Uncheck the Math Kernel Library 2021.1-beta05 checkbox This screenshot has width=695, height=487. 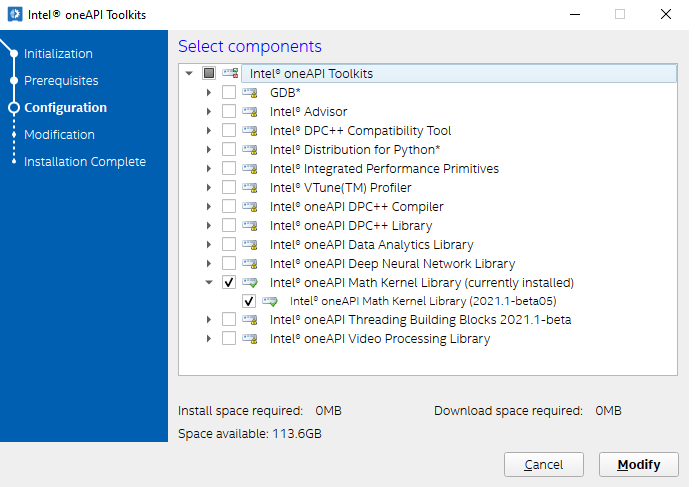click(x=249, y=301)
